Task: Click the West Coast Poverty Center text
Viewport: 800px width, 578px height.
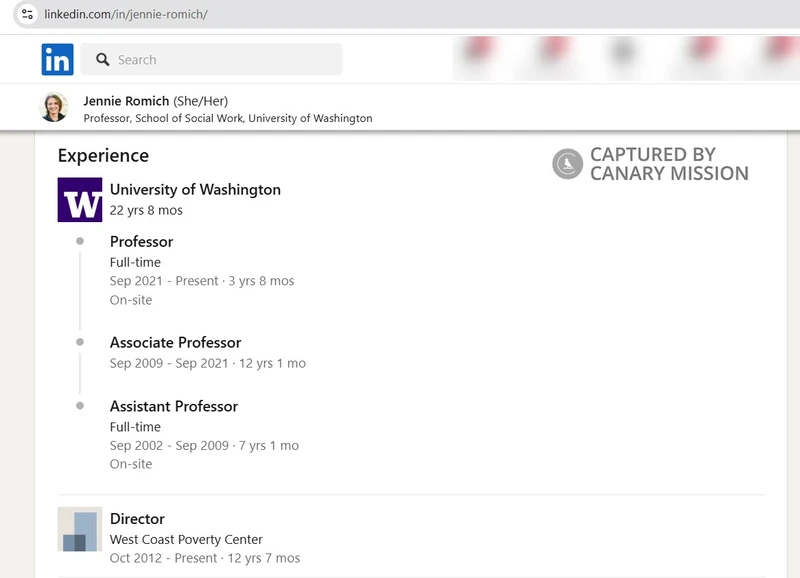Action: pos(186,539)
